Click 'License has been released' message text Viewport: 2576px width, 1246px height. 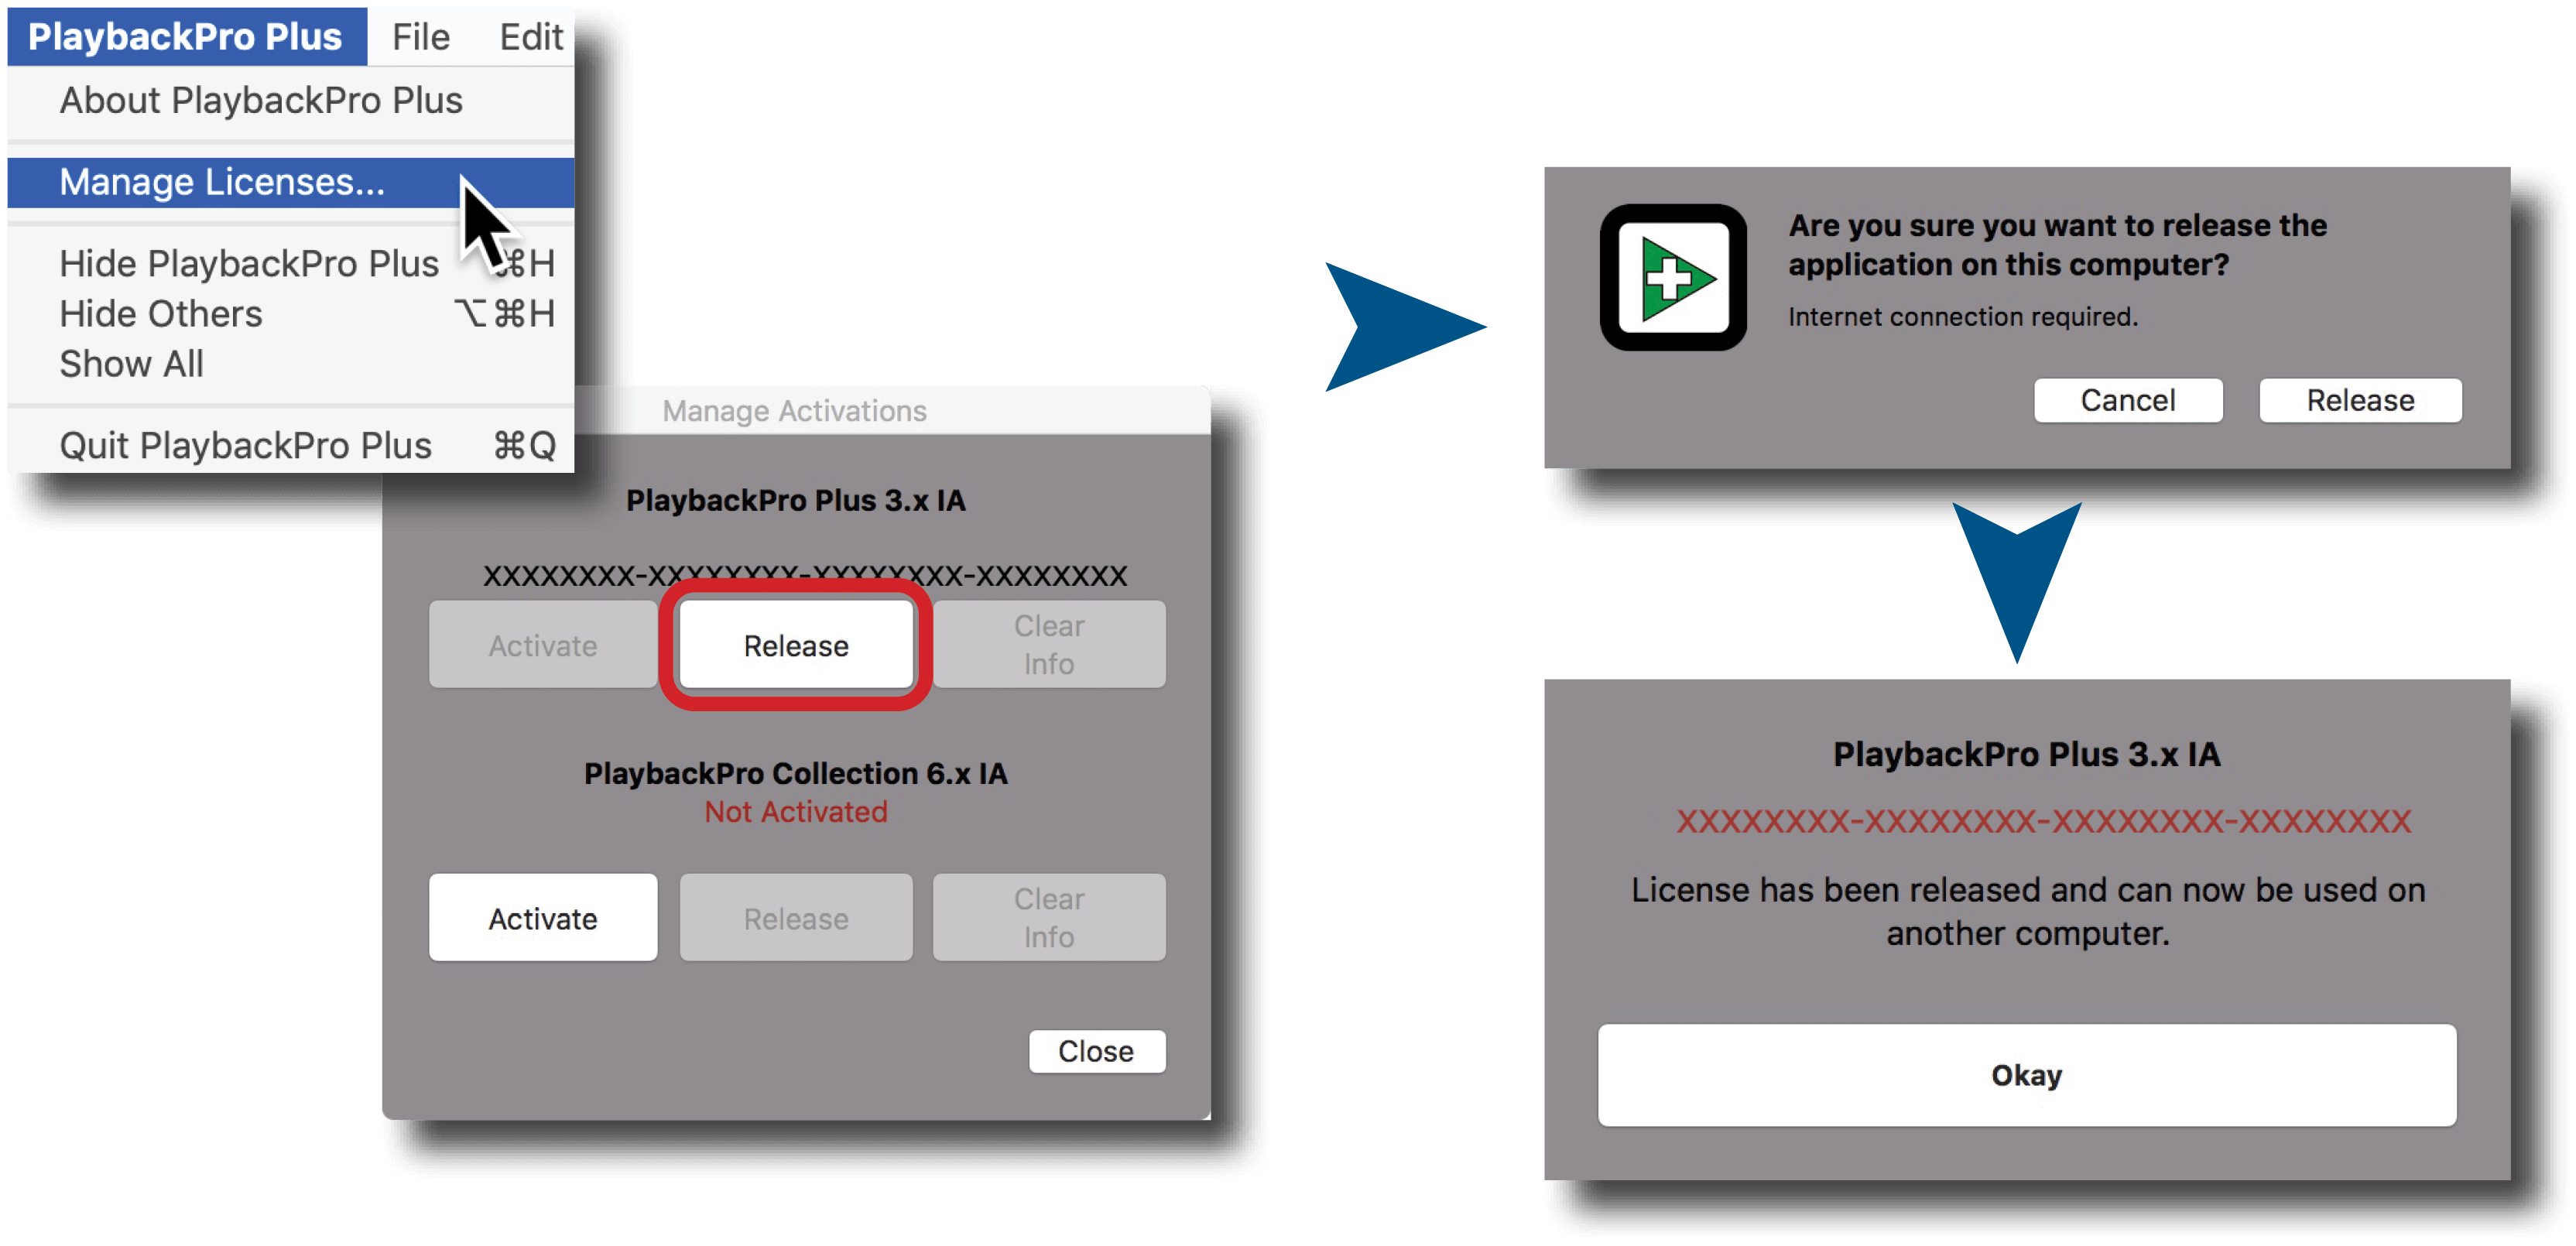point(2028,911)
